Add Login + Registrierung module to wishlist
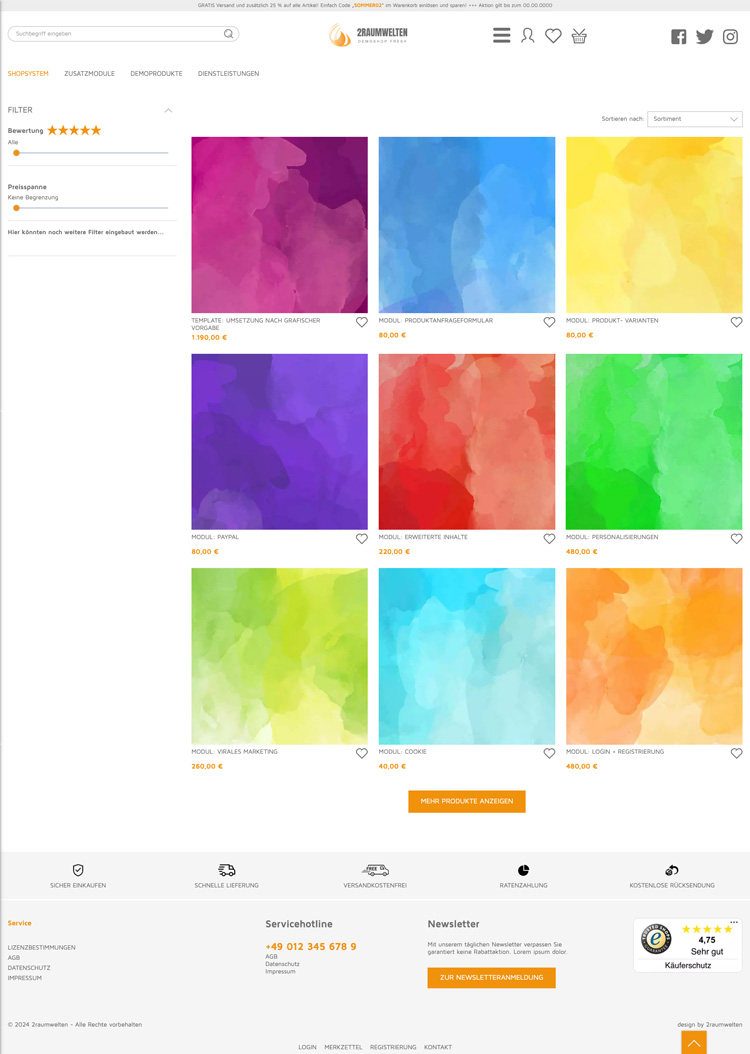The height and width of the screenshot is (1054, 750). pos(737,754)
